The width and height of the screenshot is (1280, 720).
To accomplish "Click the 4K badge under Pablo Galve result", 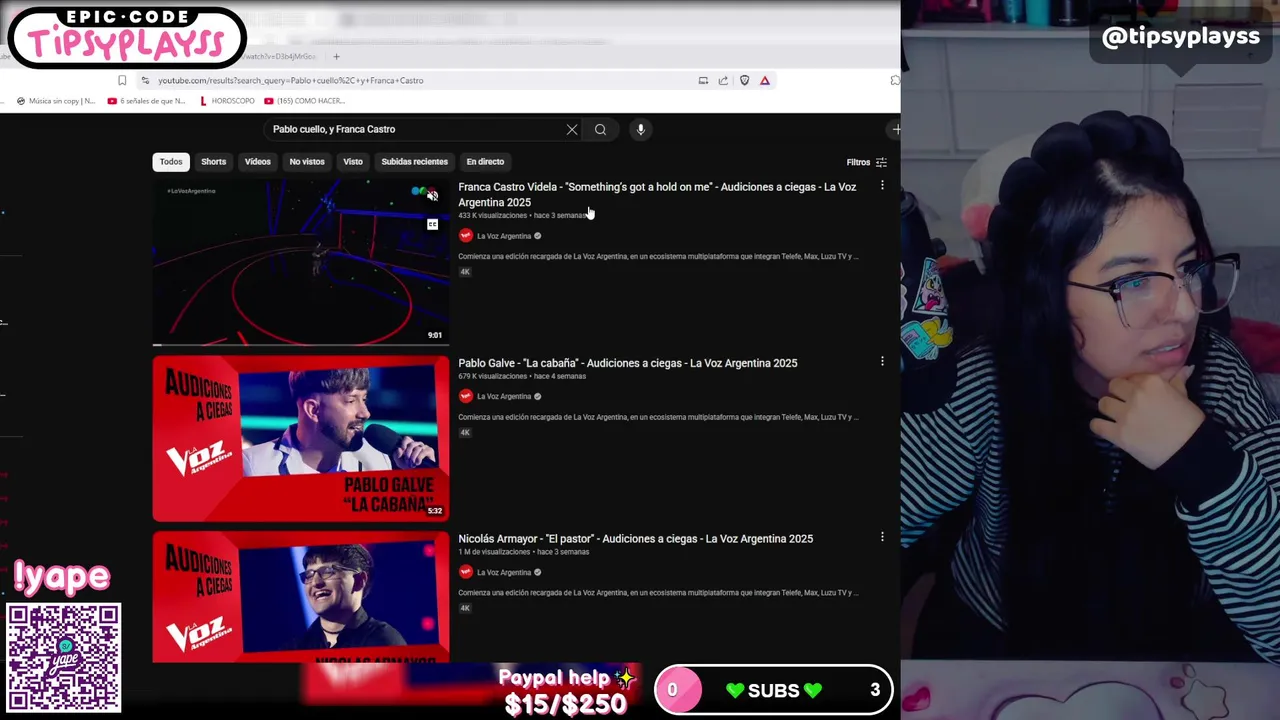I will point(465,432).
